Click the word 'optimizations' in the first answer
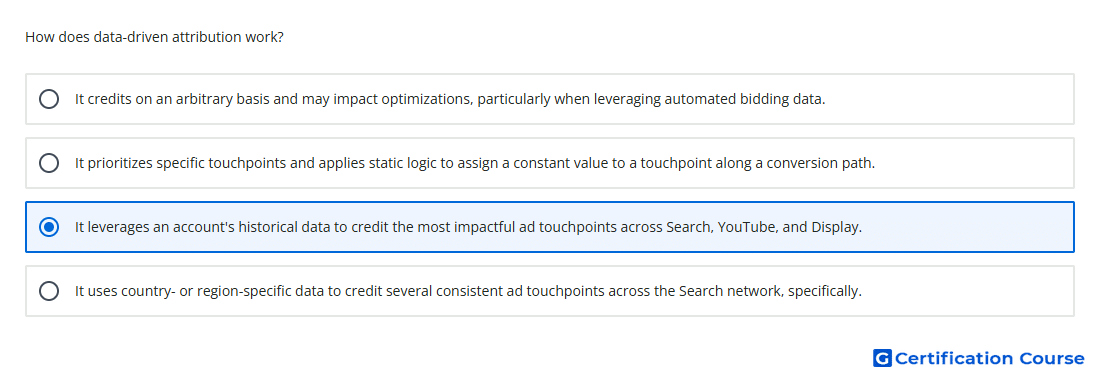Image resolution: width=1100 pixels, height=377 pixels. click(x=425, y=99)
